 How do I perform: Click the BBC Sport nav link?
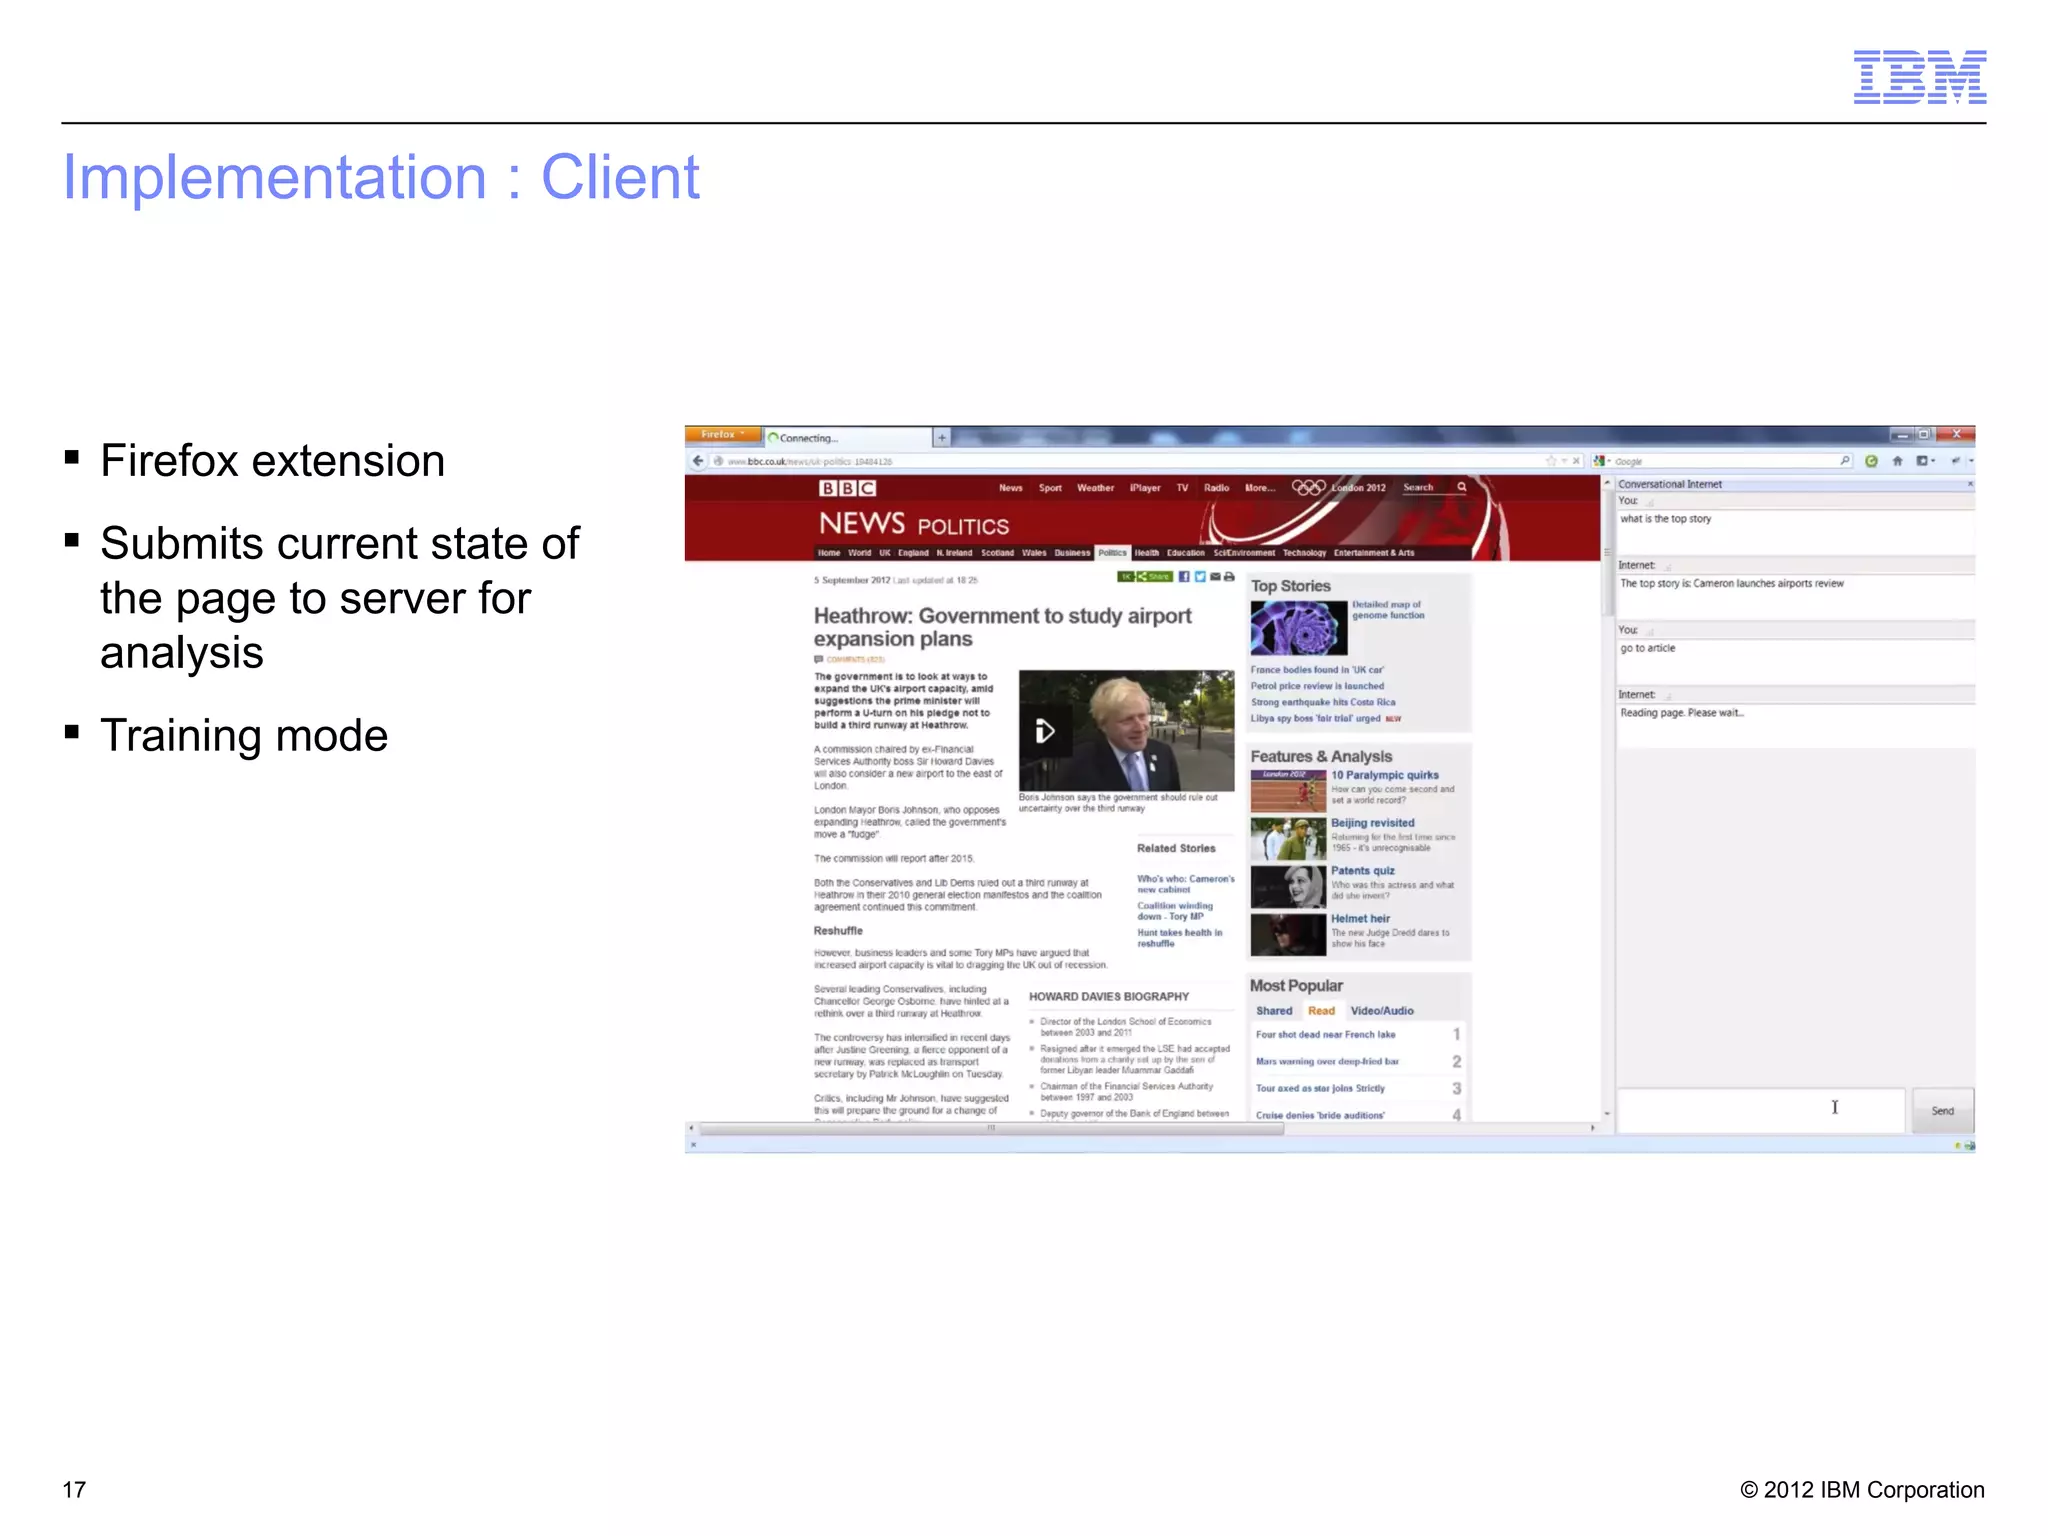(1050, 488)
